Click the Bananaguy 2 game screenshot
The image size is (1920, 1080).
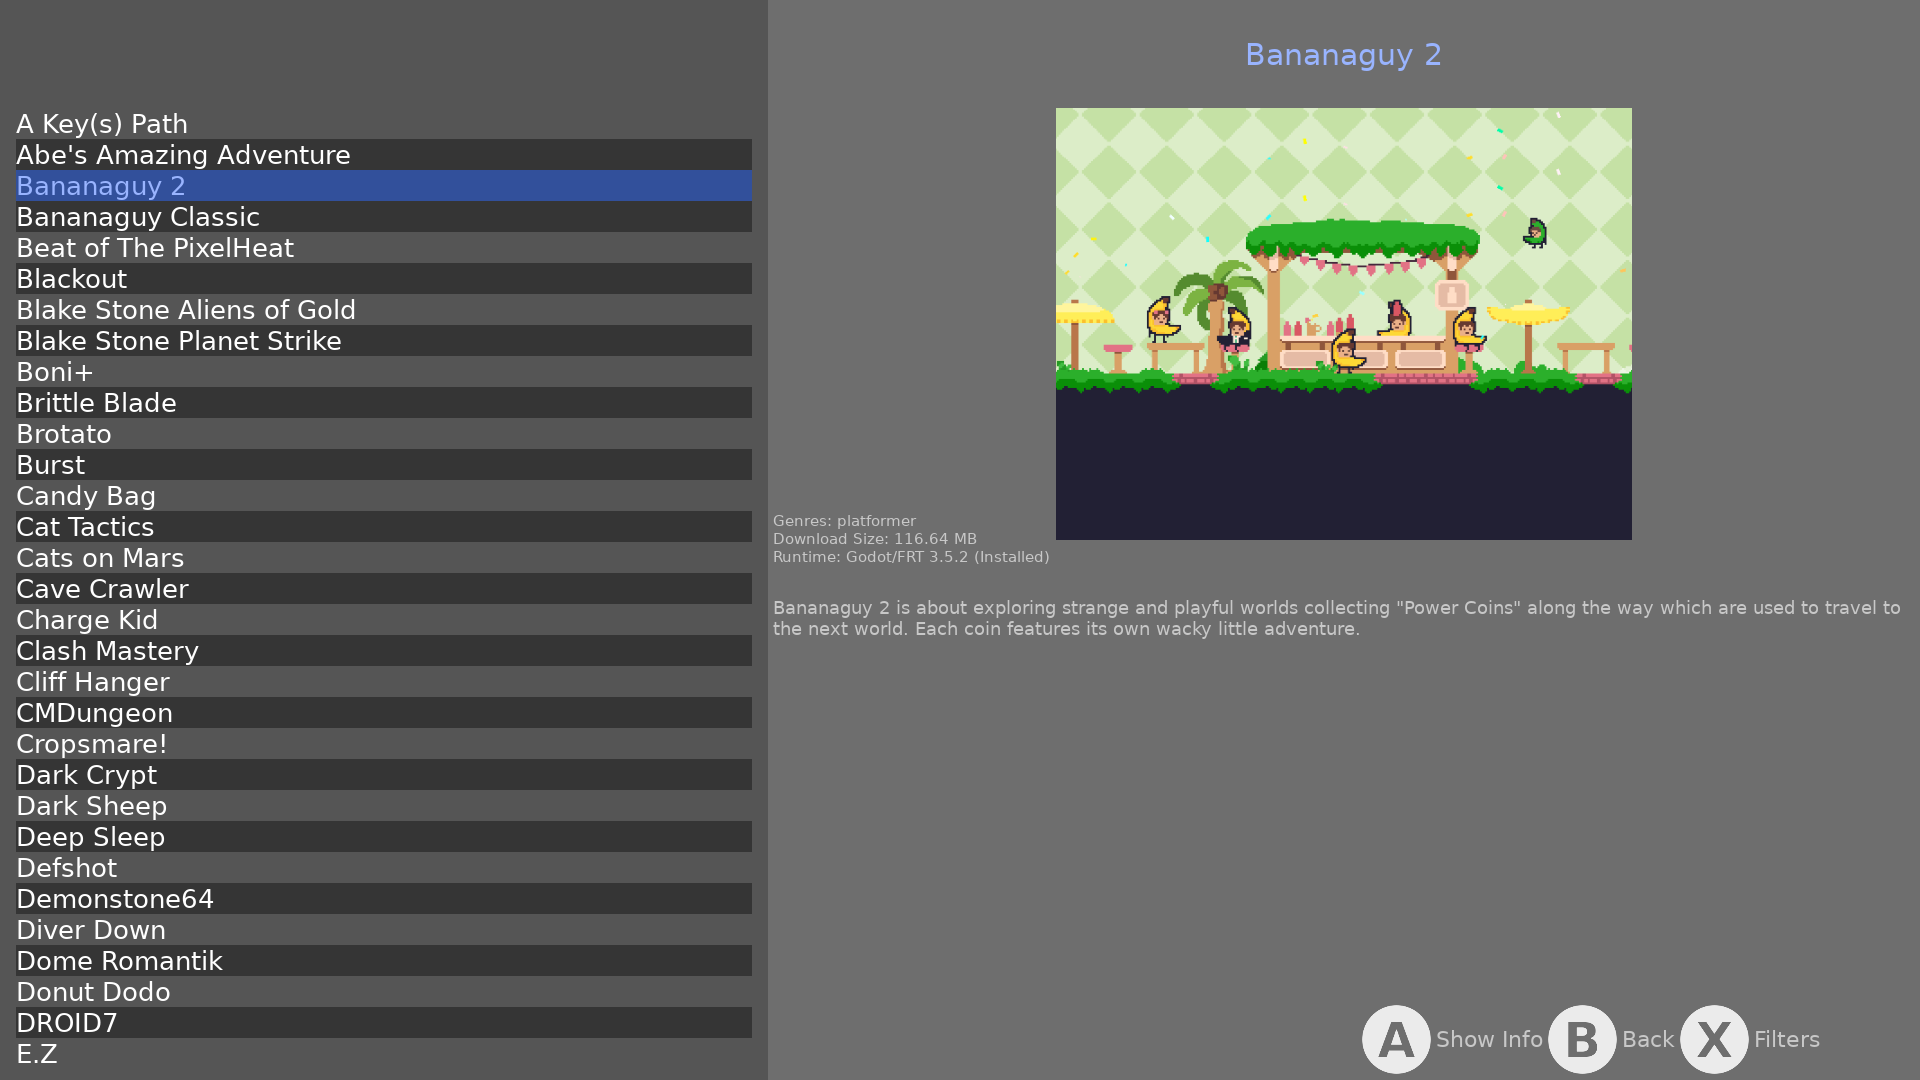(1343, 323)
